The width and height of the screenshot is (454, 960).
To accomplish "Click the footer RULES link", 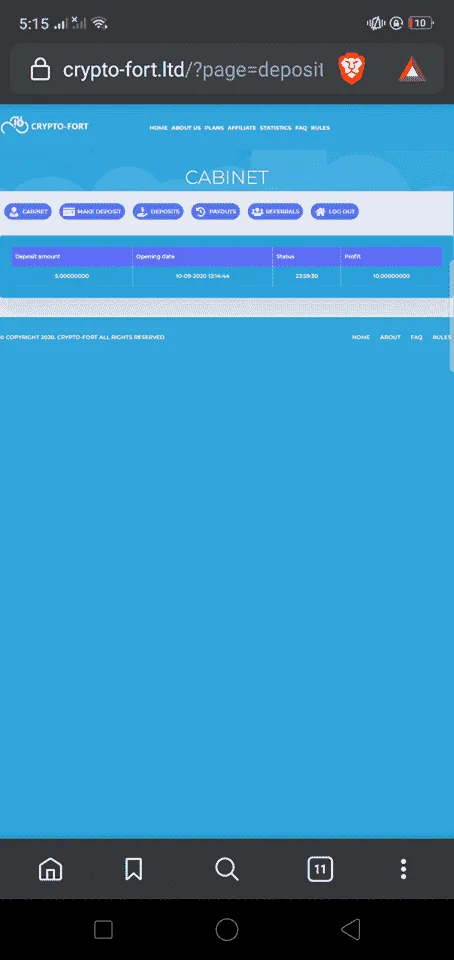I will (x=442, y=337).
